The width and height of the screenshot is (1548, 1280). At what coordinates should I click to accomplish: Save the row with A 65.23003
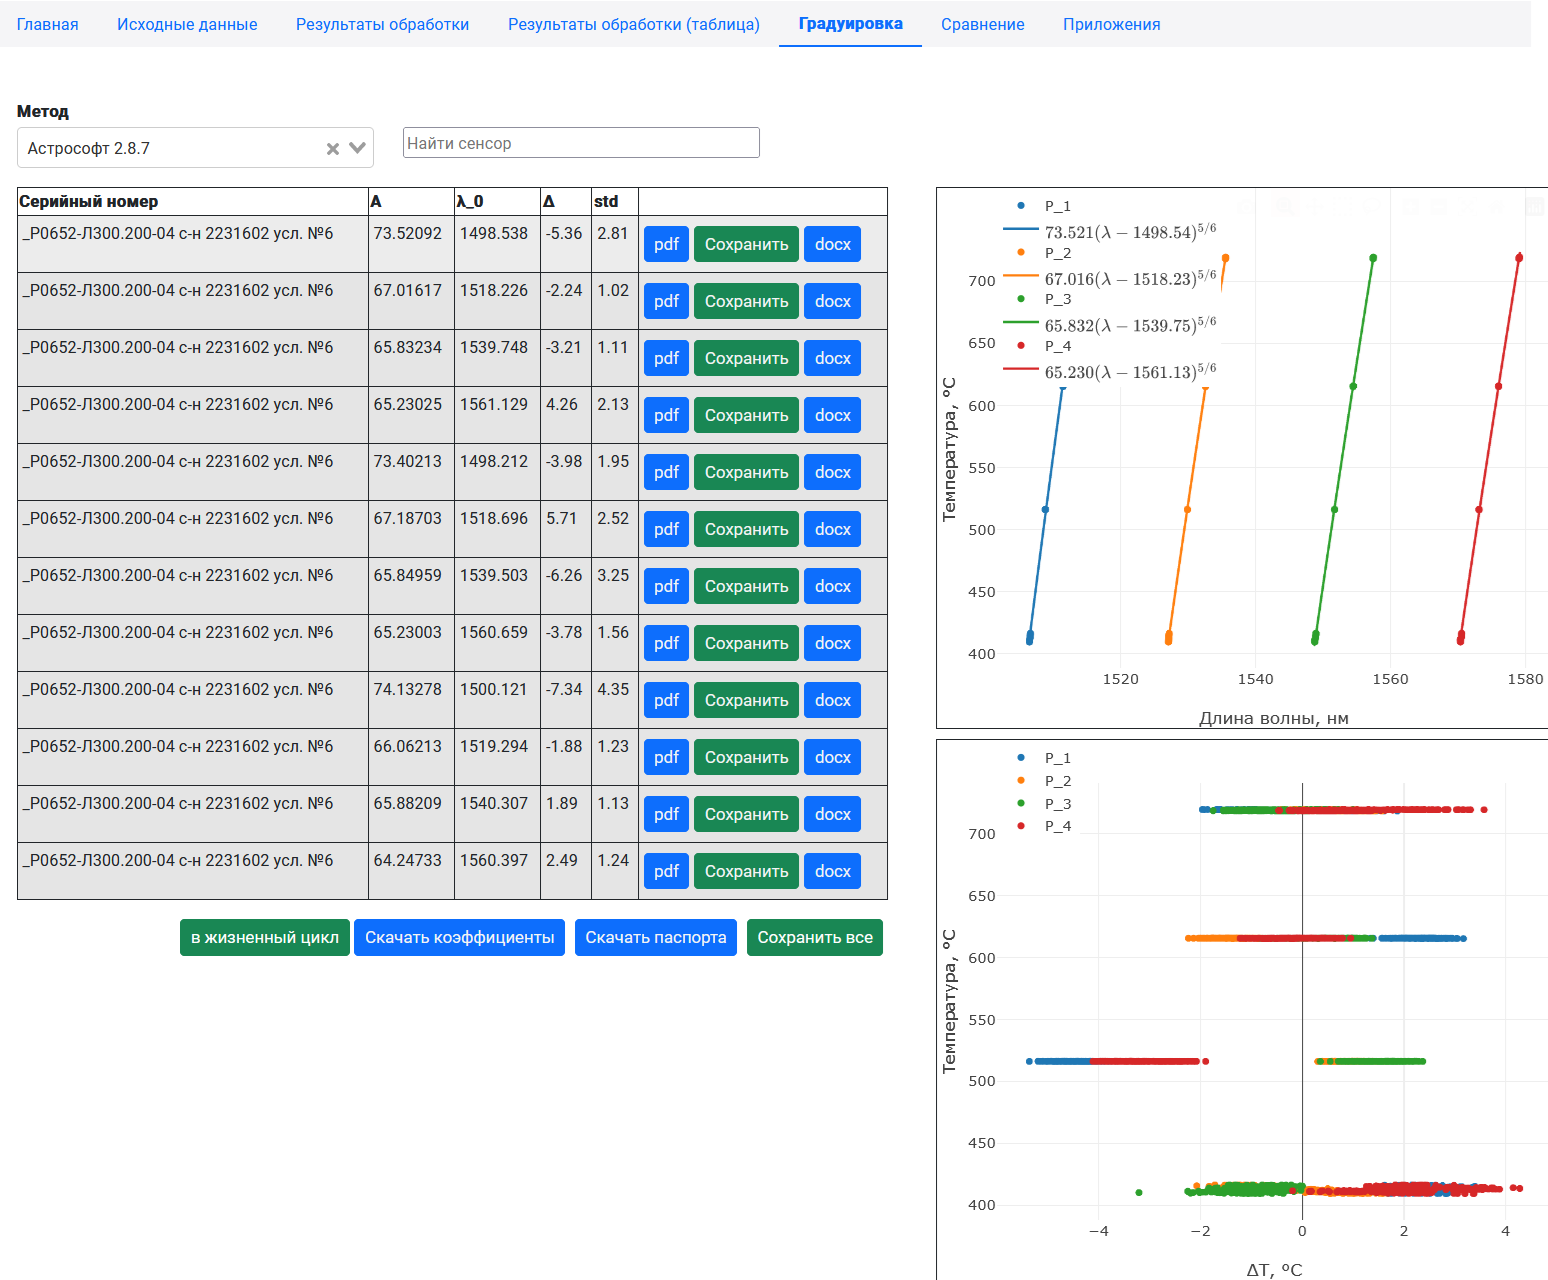pyautogui.click(x=746, y=643)
